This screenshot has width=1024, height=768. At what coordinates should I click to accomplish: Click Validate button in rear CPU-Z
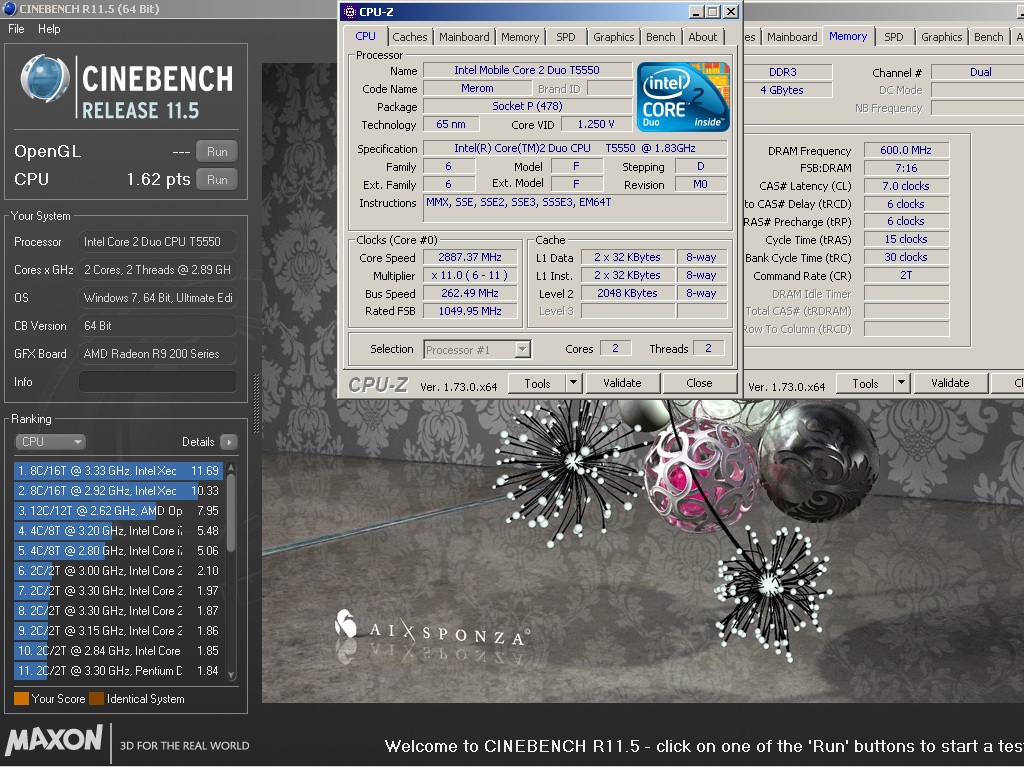click(950, 383)
